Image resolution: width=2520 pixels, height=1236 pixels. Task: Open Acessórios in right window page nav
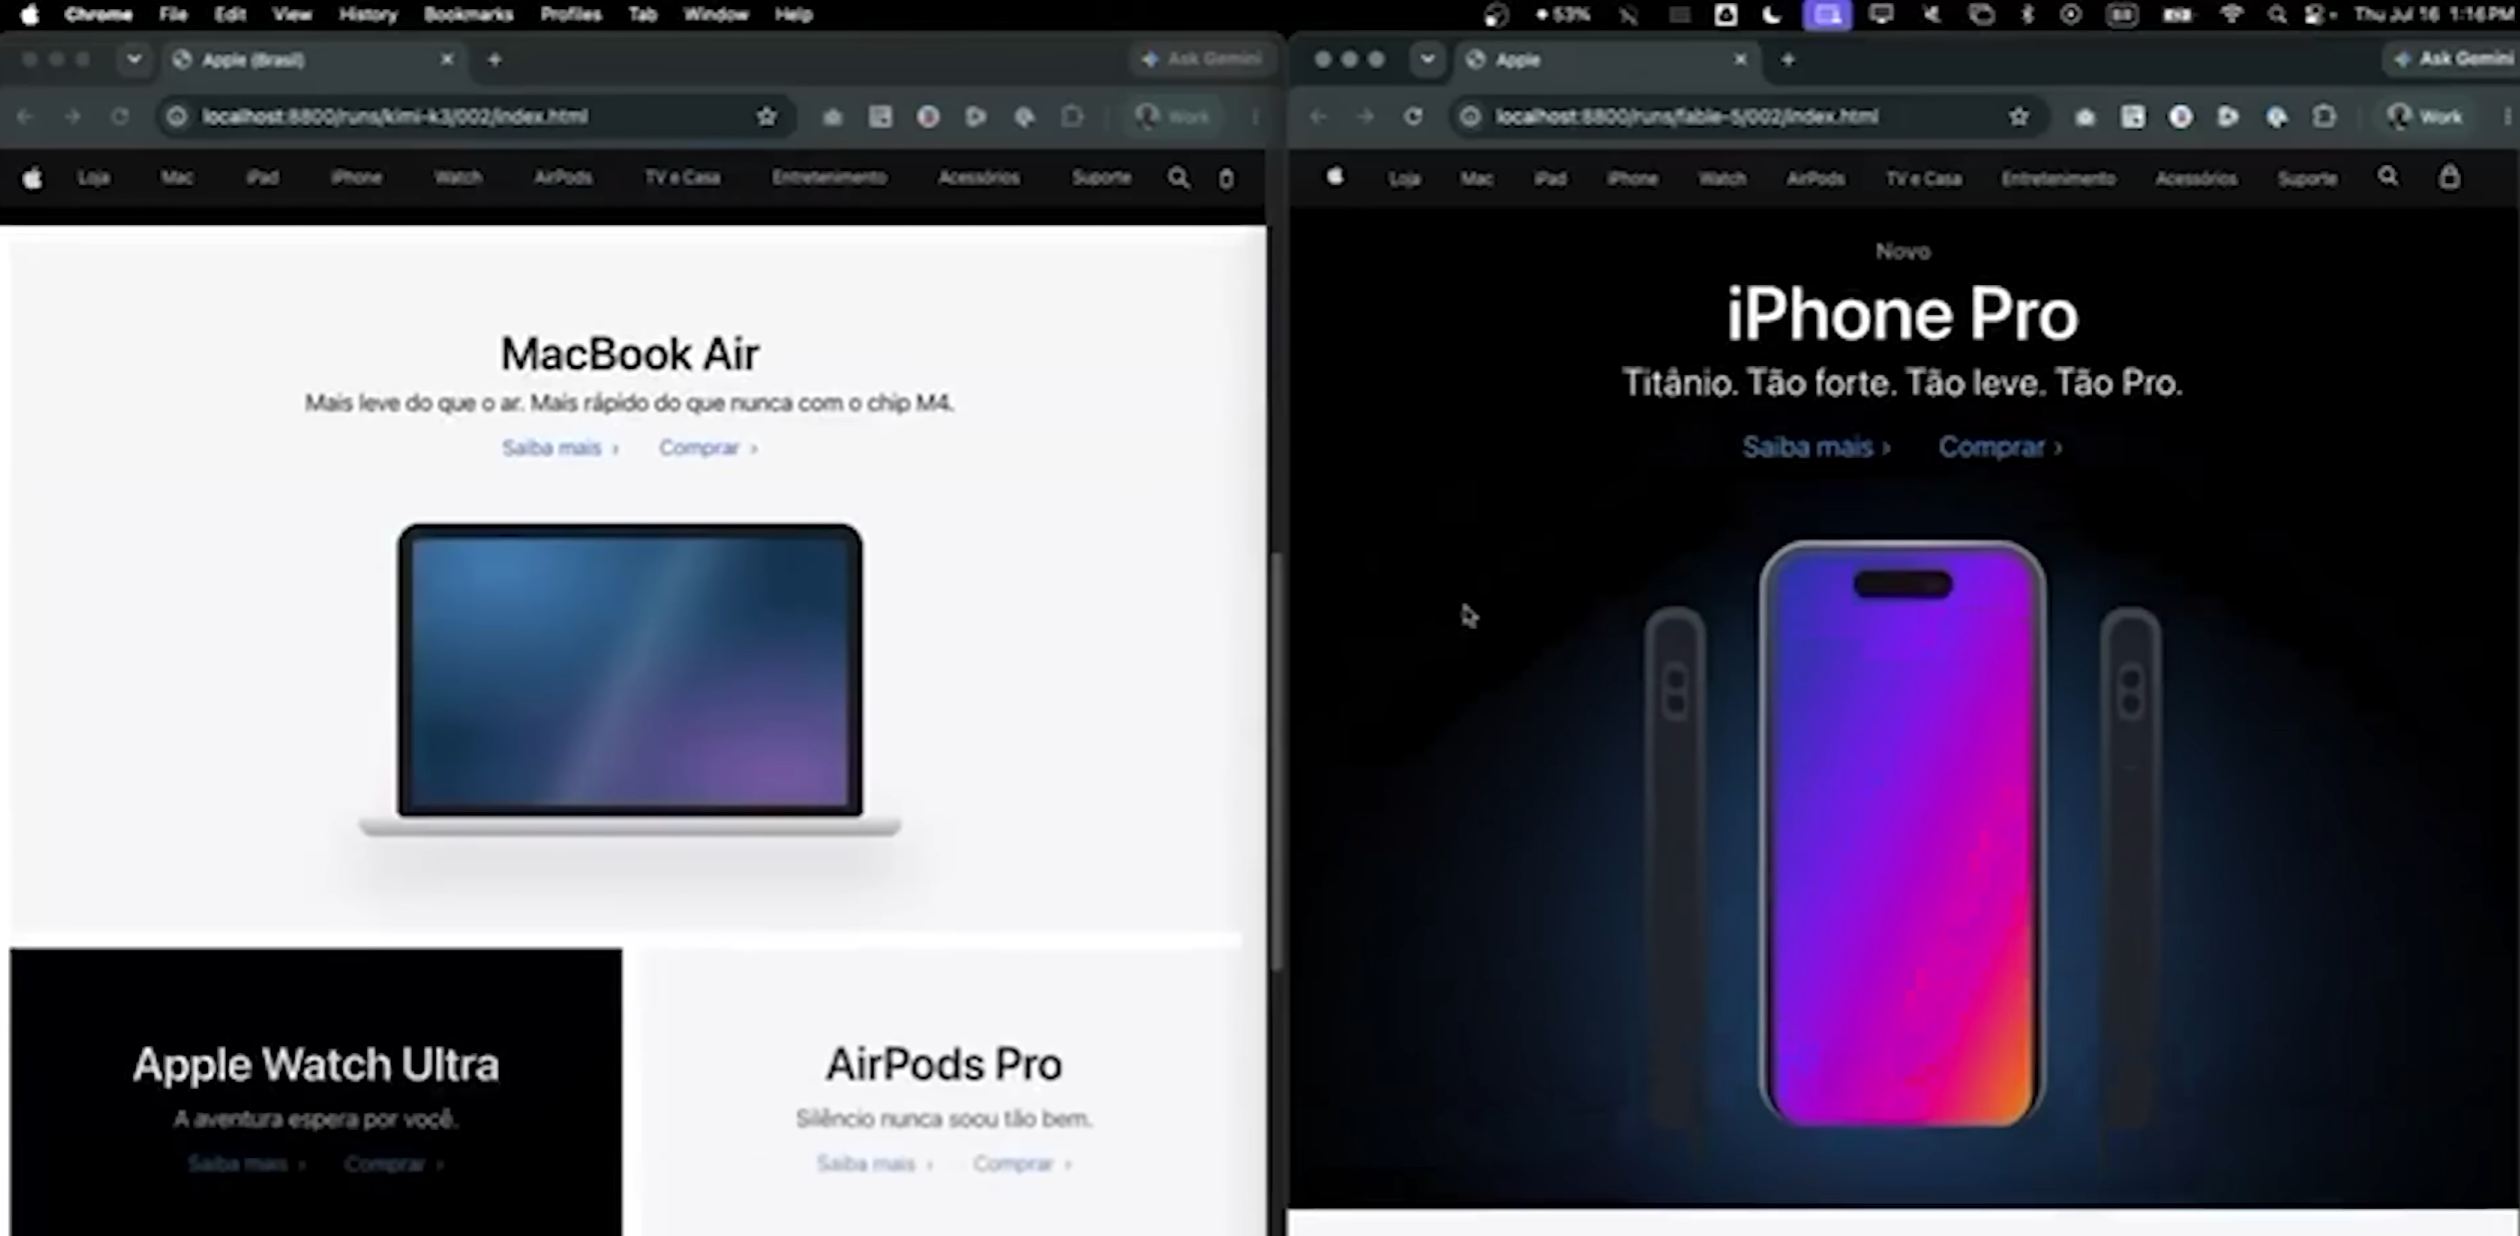(2196, 178)
